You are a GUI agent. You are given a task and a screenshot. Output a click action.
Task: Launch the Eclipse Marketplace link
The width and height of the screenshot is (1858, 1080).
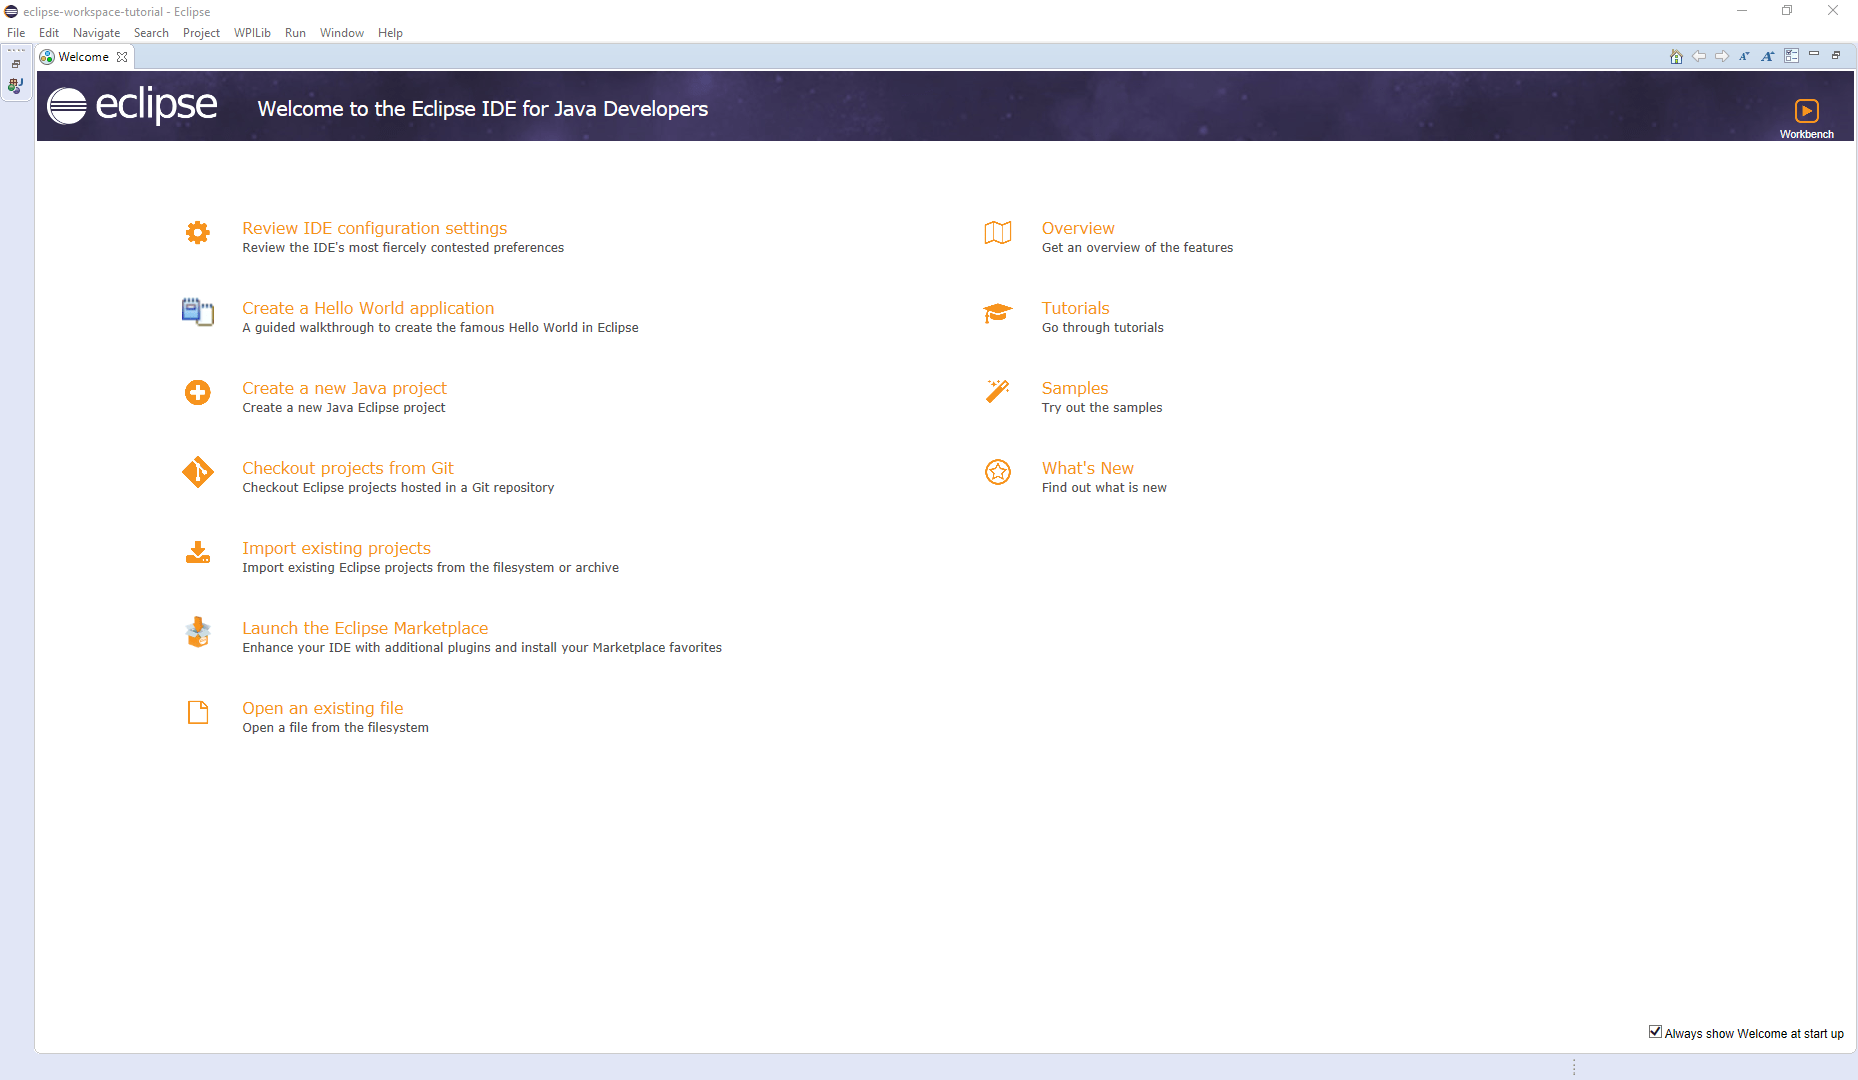[364, 628]
